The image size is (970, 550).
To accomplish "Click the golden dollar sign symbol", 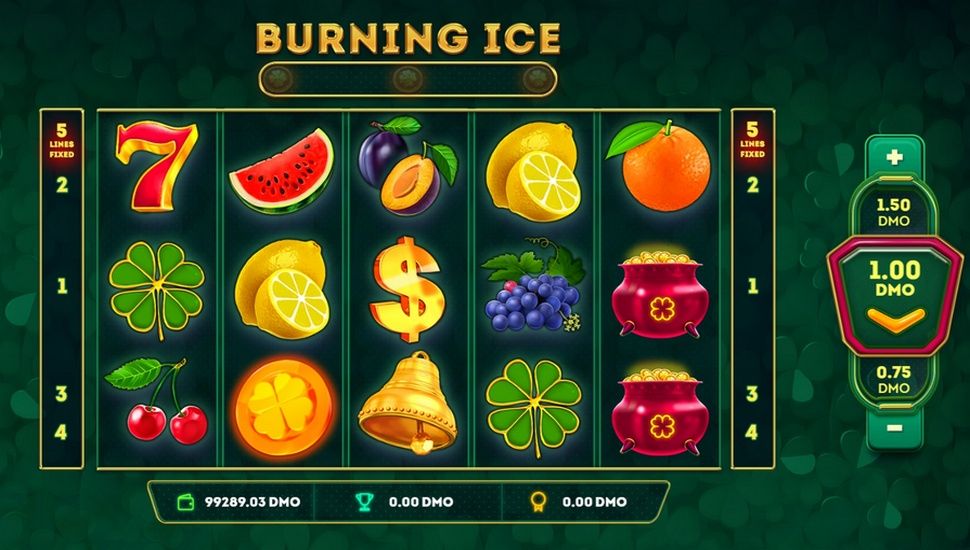I will pyautogui.click(x=406, y=288).
